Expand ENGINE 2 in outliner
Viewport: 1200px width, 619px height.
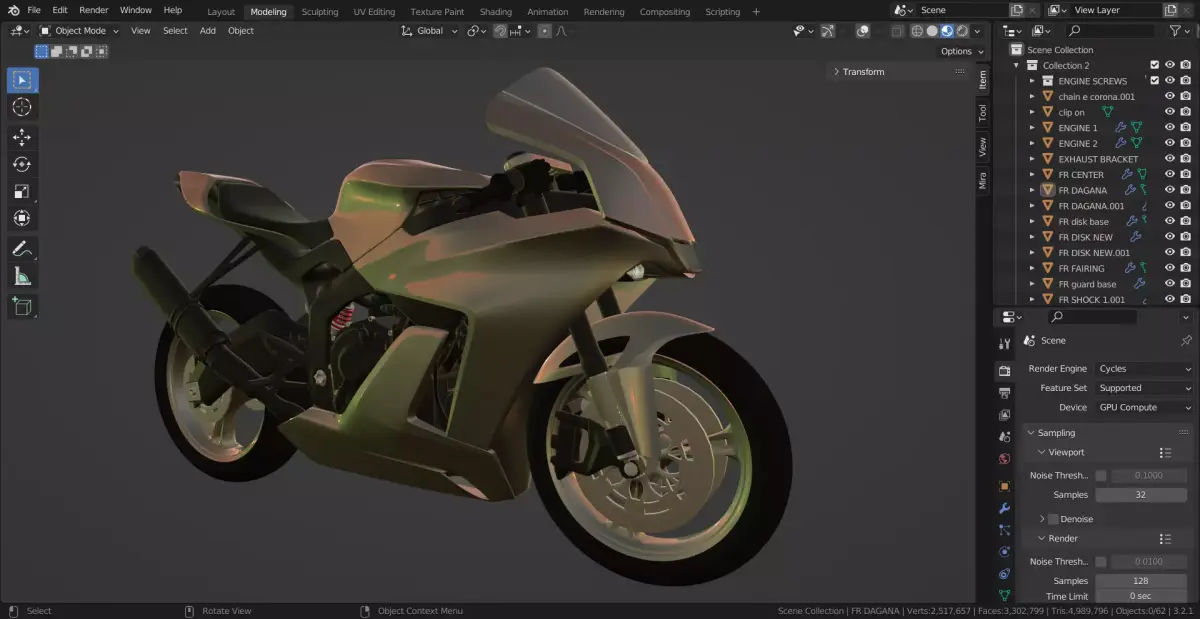(x=1033, y=143)
